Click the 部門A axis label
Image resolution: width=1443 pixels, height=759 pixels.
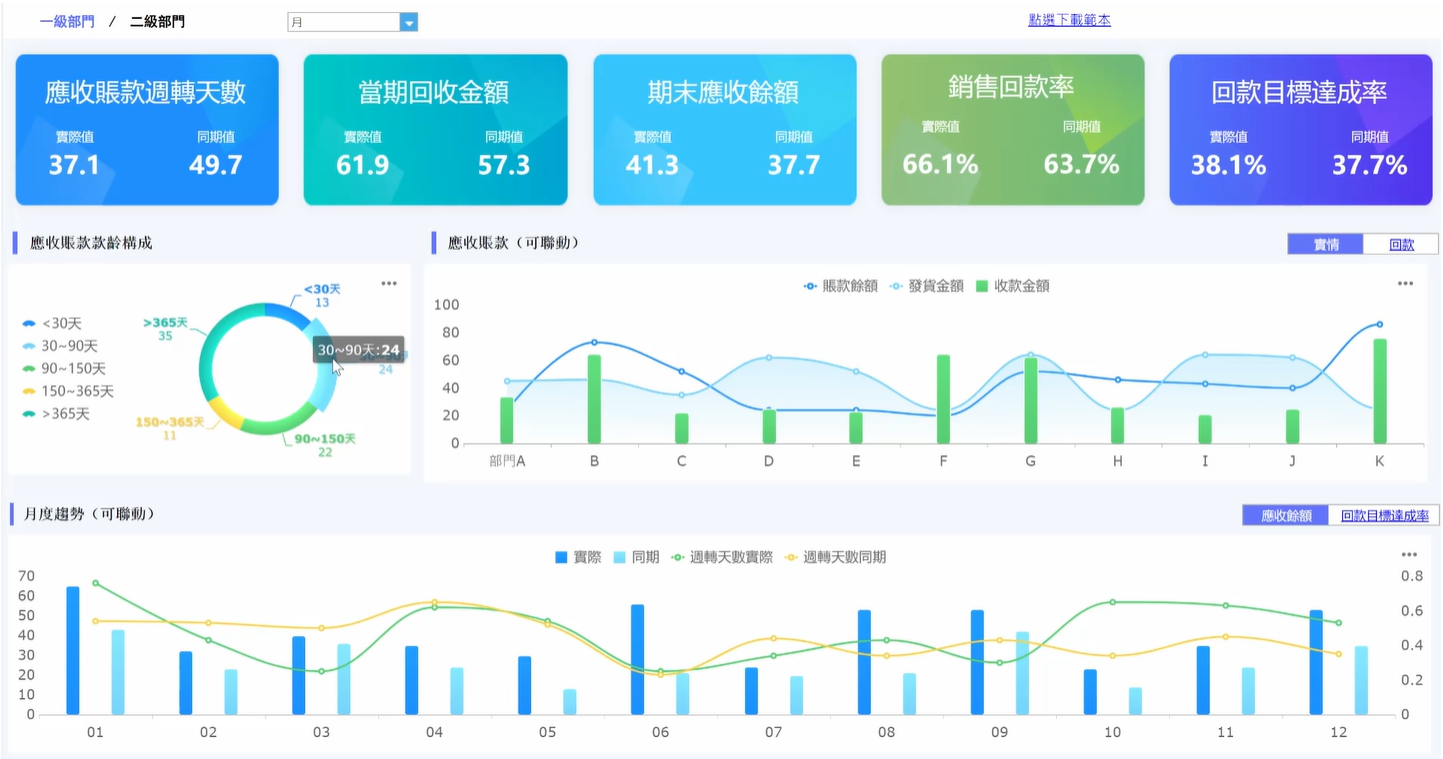click(x=507, y=461)
